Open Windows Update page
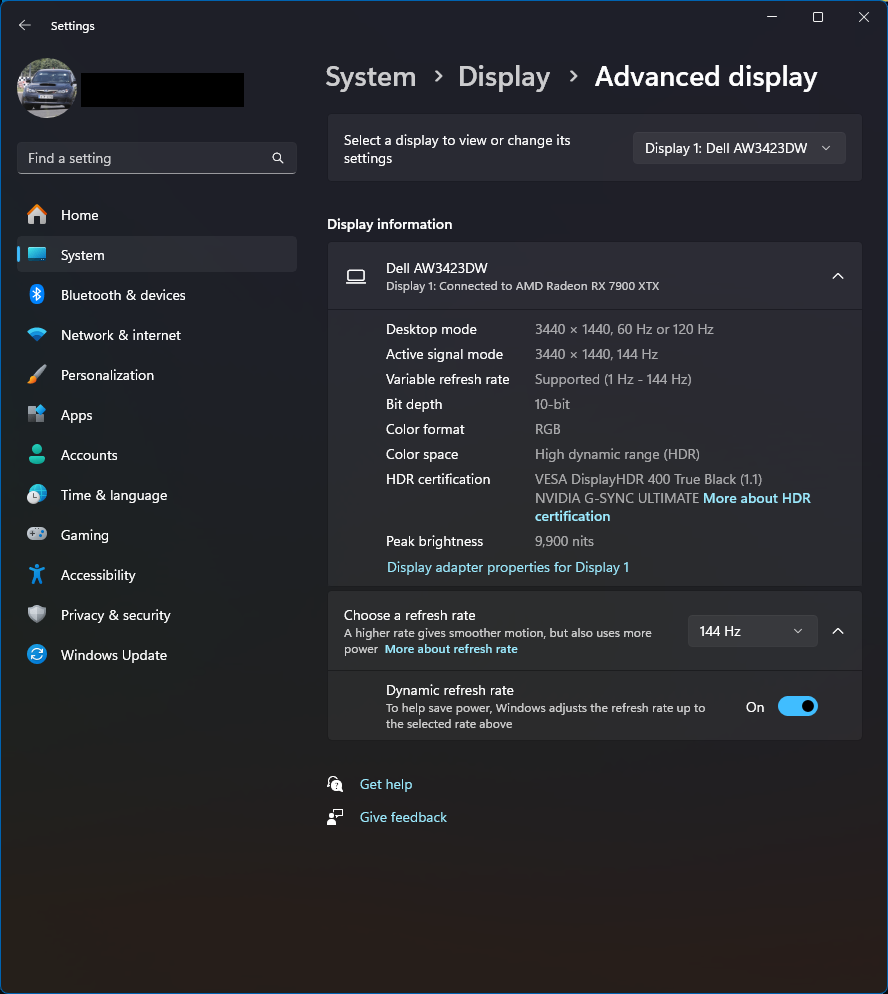Image resolution: width=888 pixels, height=994 pixels. coord(157,654)
